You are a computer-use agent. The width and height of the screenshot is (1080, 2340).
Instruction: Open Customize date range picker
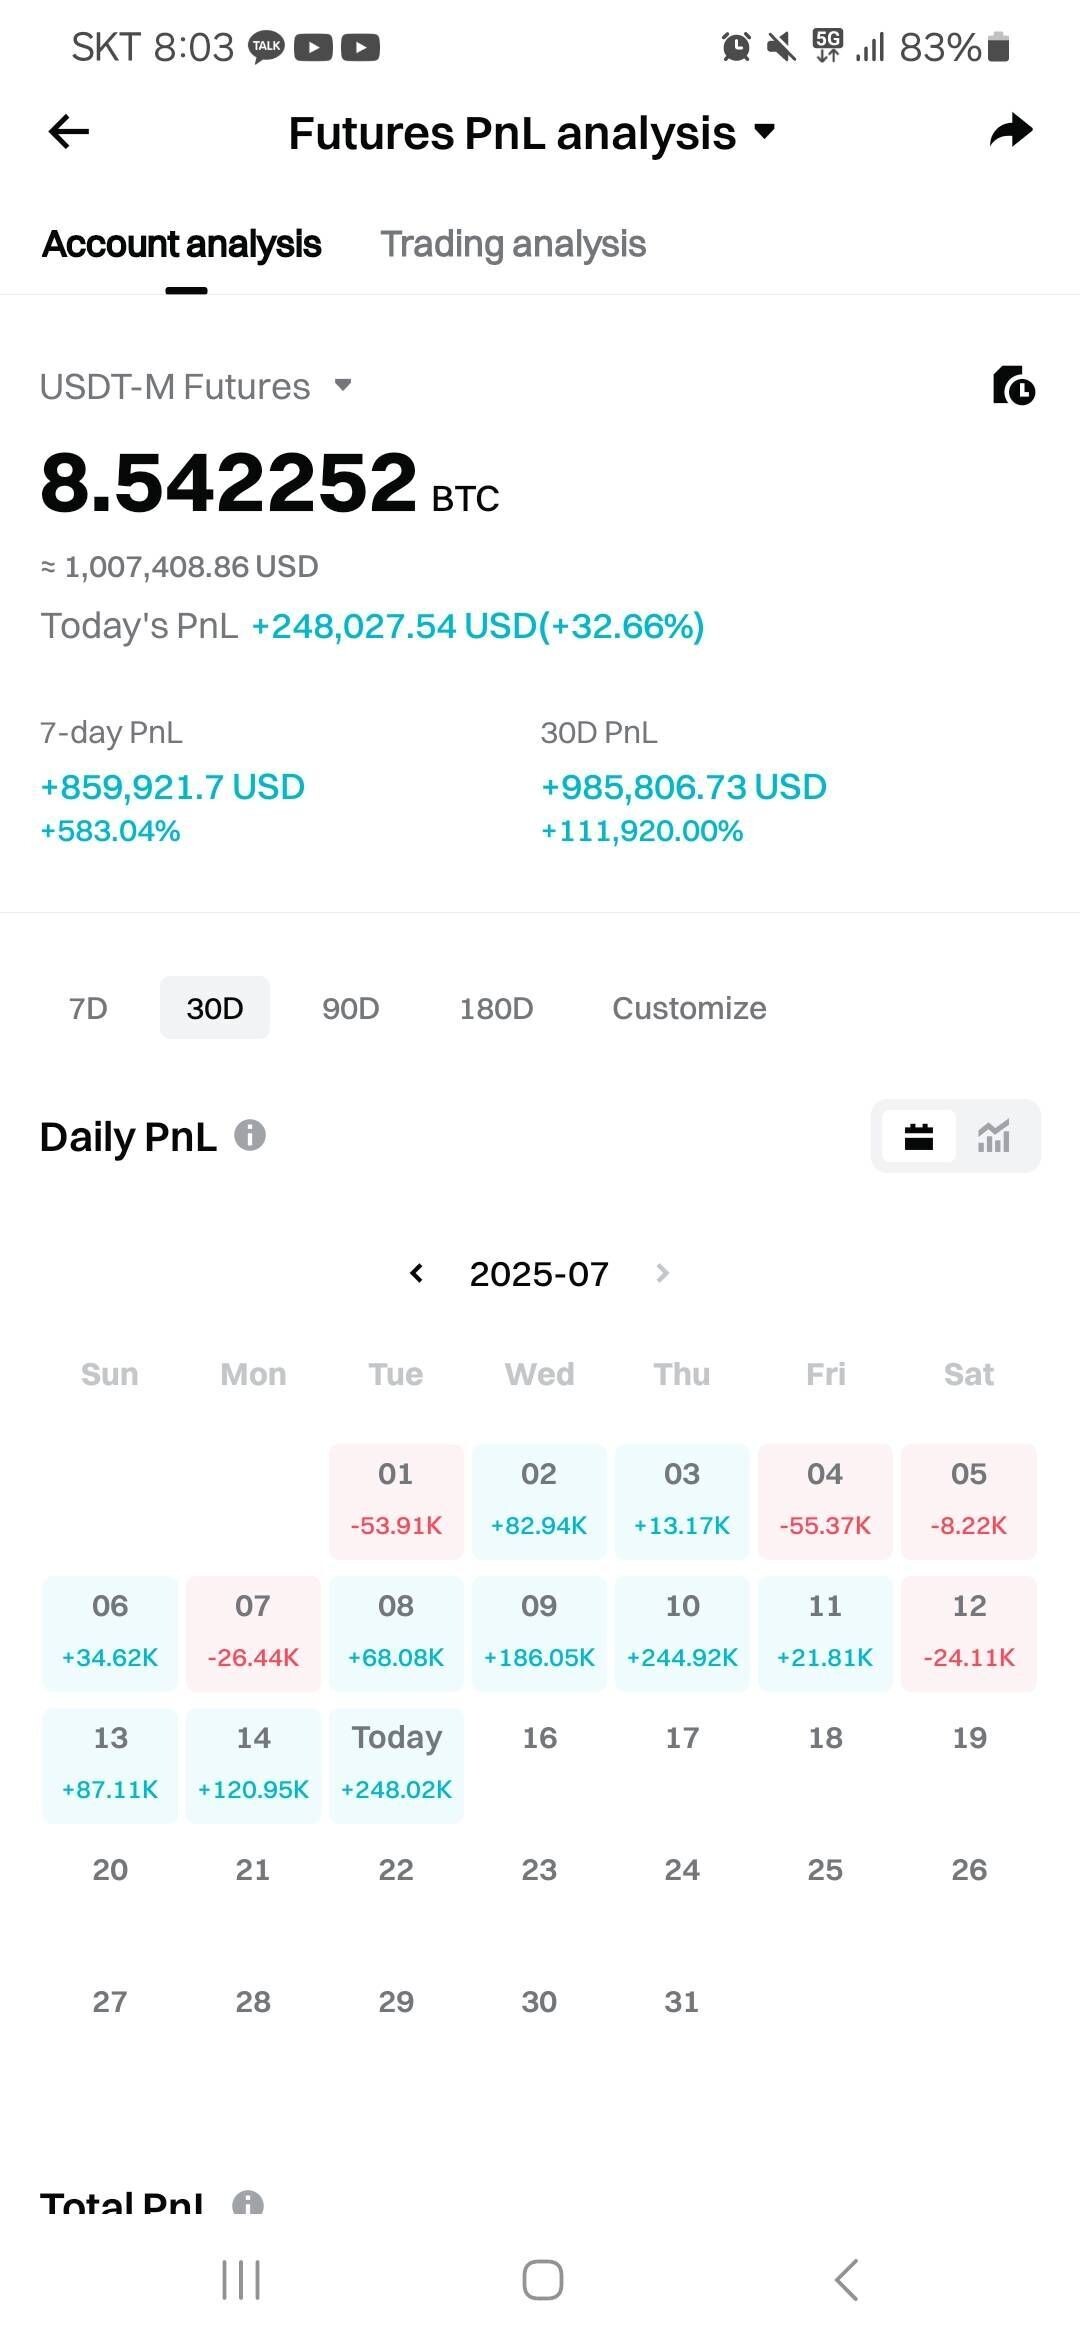click(x=689, y=1008)
